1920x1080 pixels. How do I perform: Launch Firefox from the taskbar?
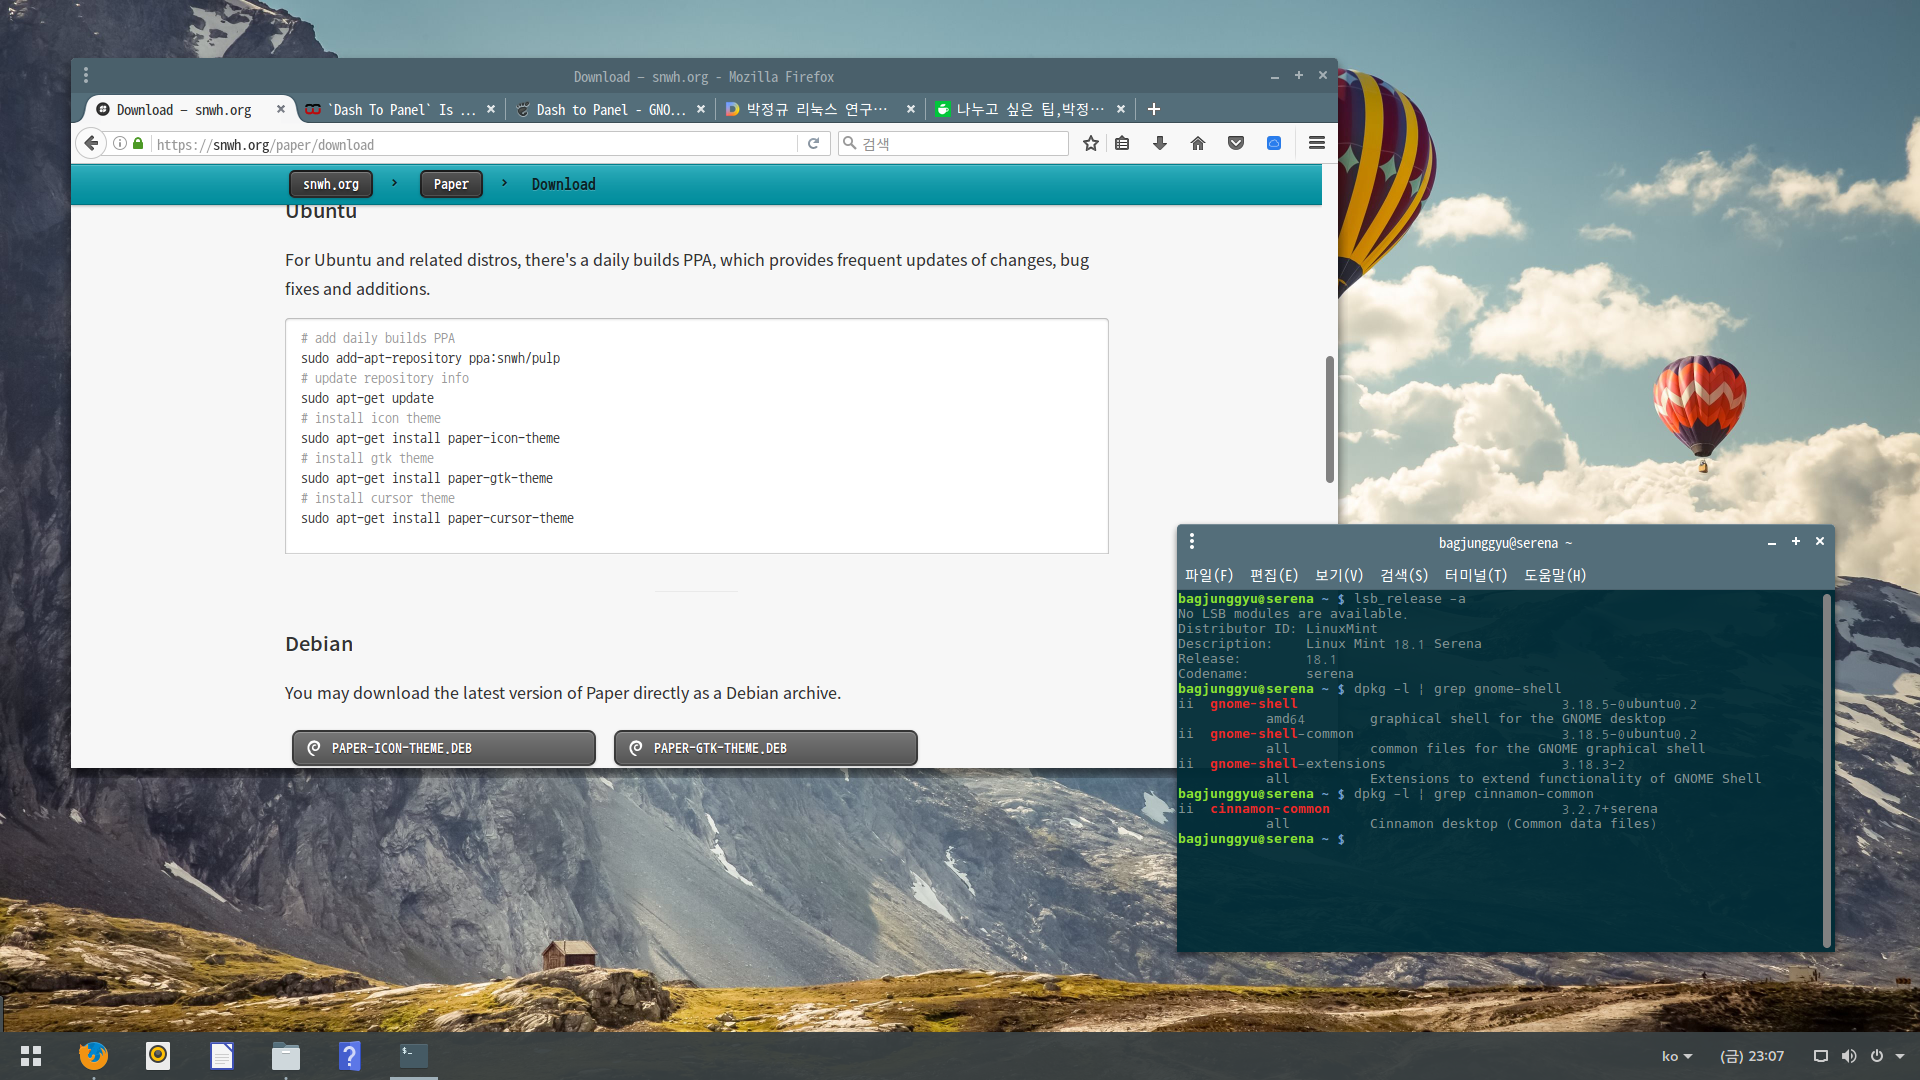click(93, 1055)
